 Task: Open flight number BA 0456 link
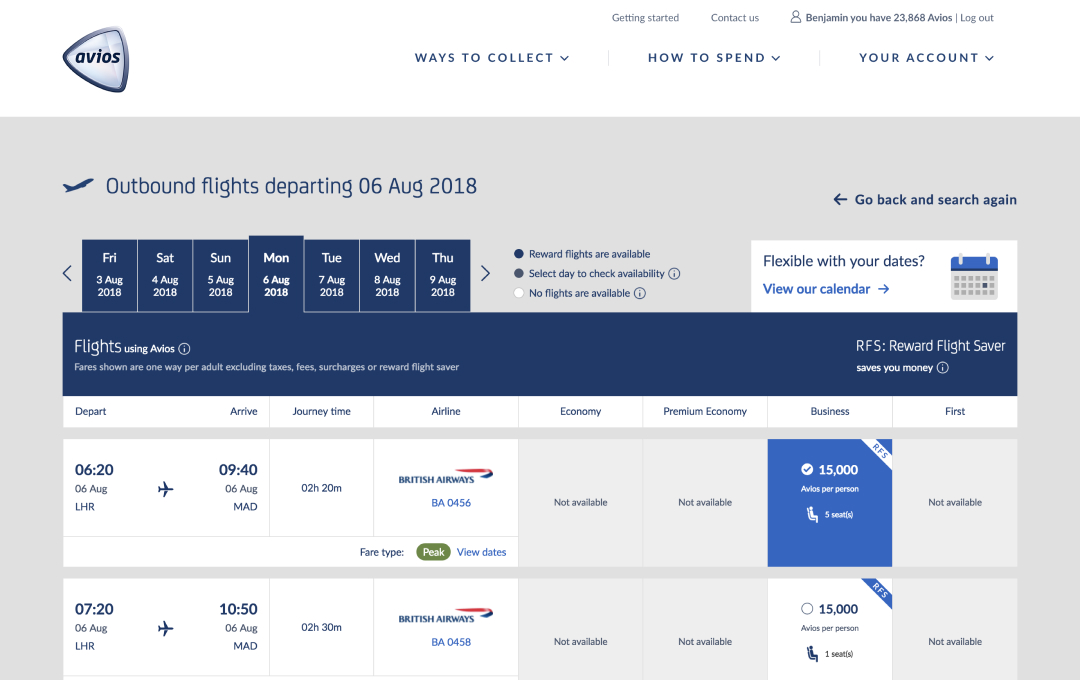[x=451, y=503]
